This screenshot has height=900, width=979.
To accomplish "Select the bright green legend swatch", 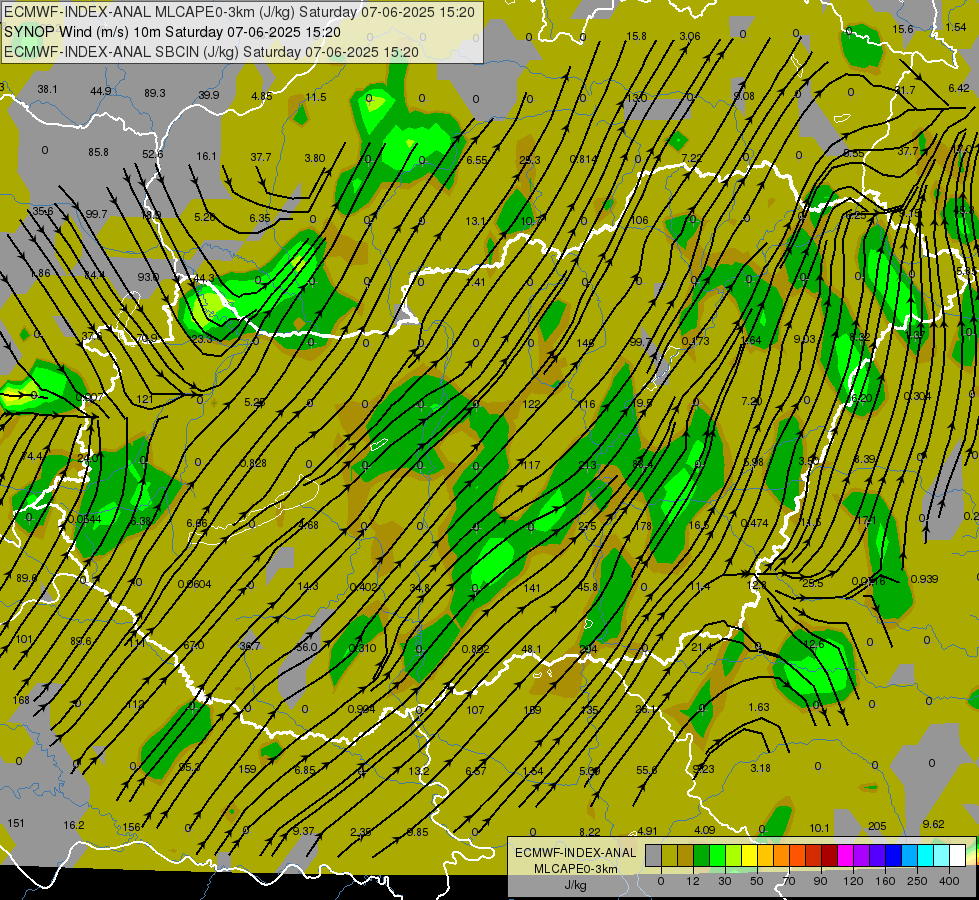I will click(717, 856).
